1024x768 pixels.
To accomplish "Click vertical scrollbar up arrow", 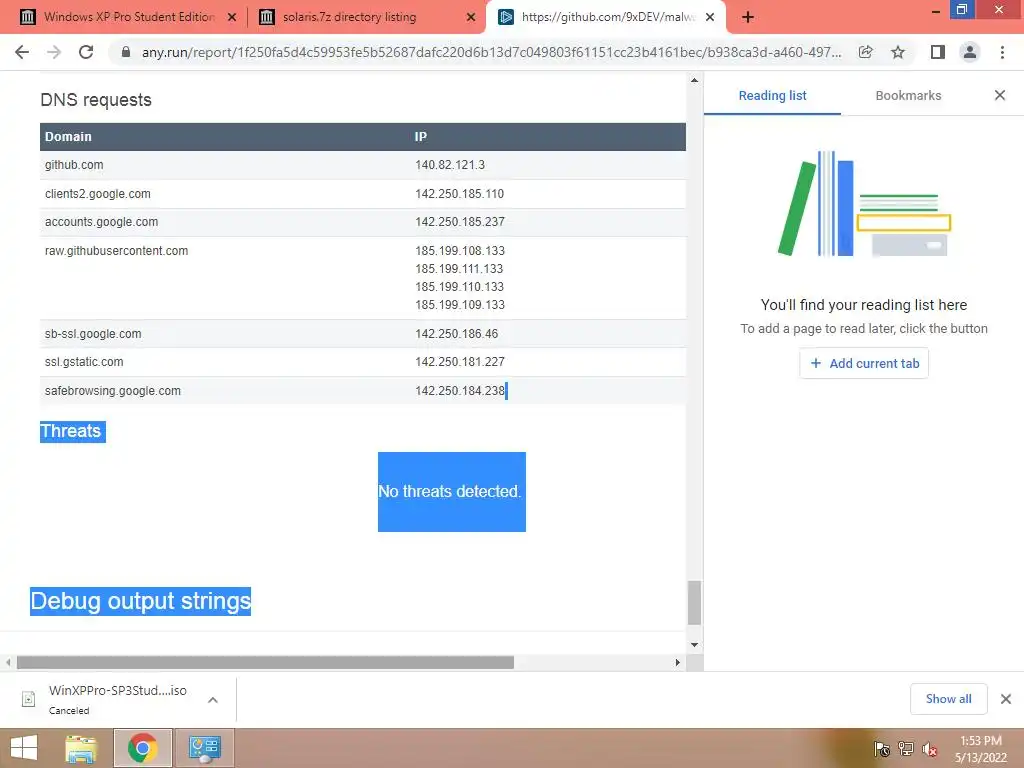I will pos(694,80).
